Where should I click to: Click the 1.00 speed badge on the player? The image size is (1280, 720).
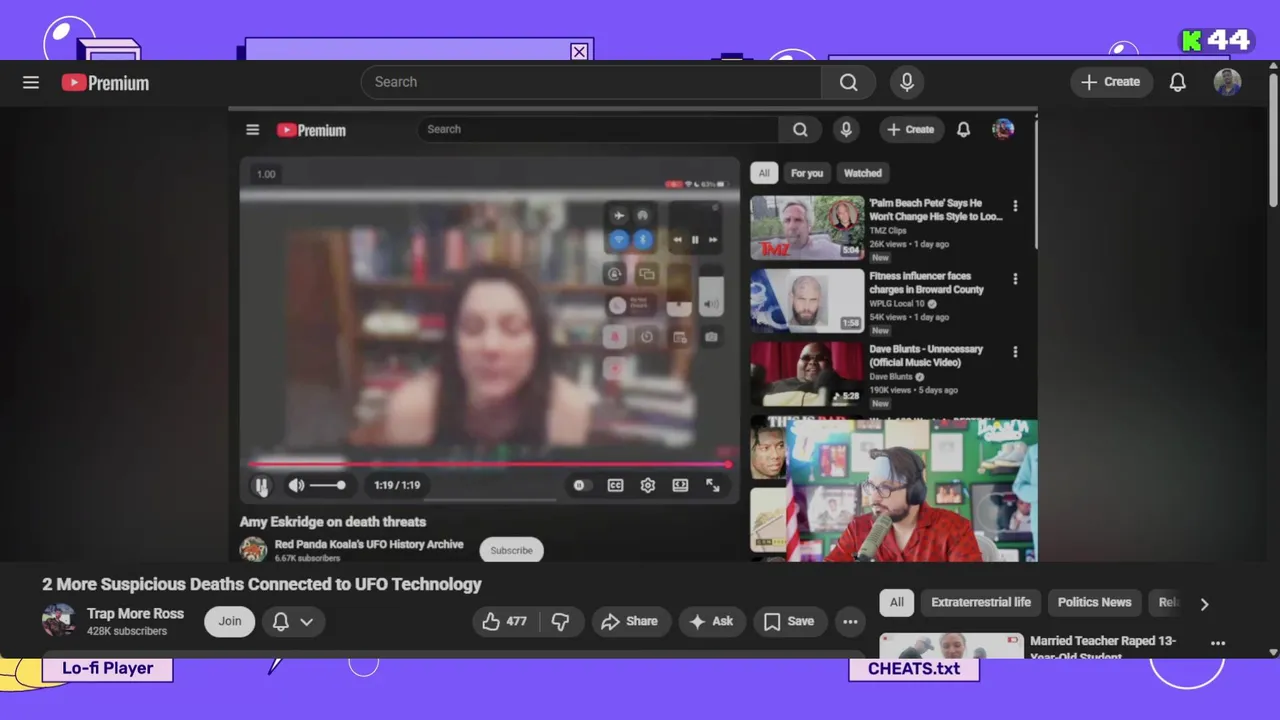tap(266, 174)
